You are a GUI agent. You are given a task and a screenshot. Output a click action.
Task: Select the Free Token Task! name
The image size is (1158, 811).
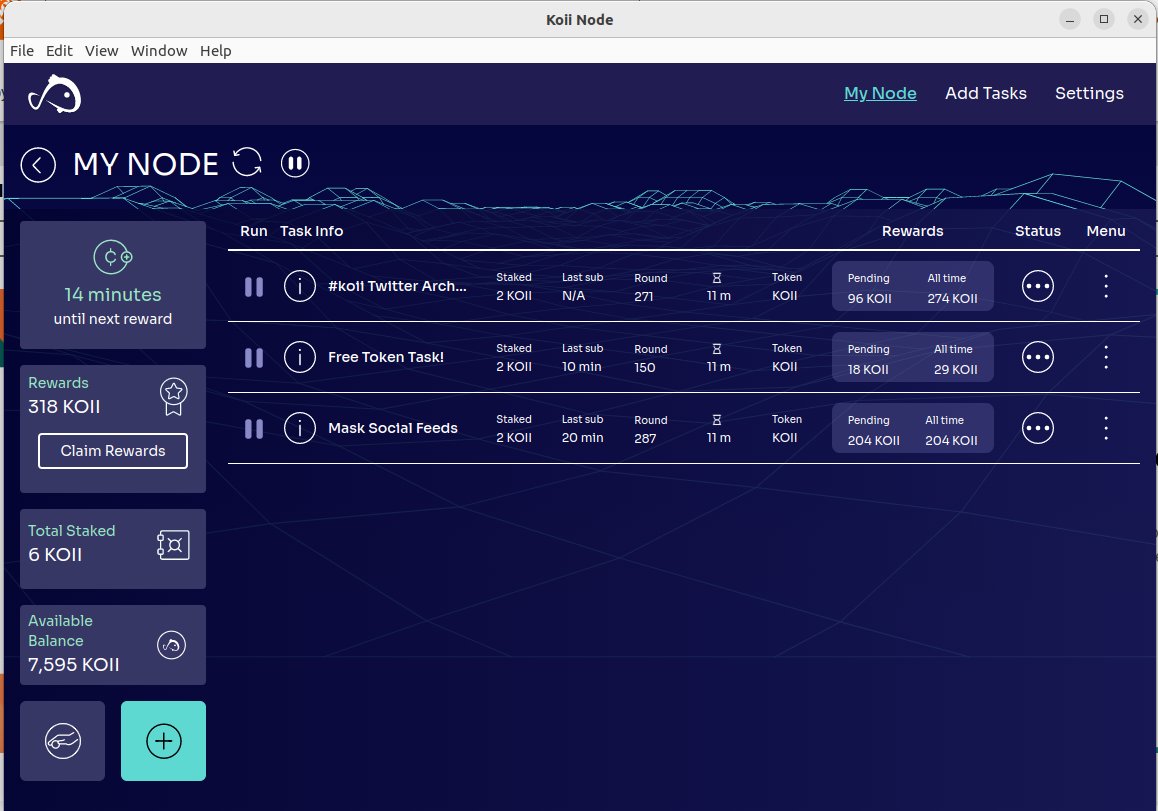(x=386, y=357)
